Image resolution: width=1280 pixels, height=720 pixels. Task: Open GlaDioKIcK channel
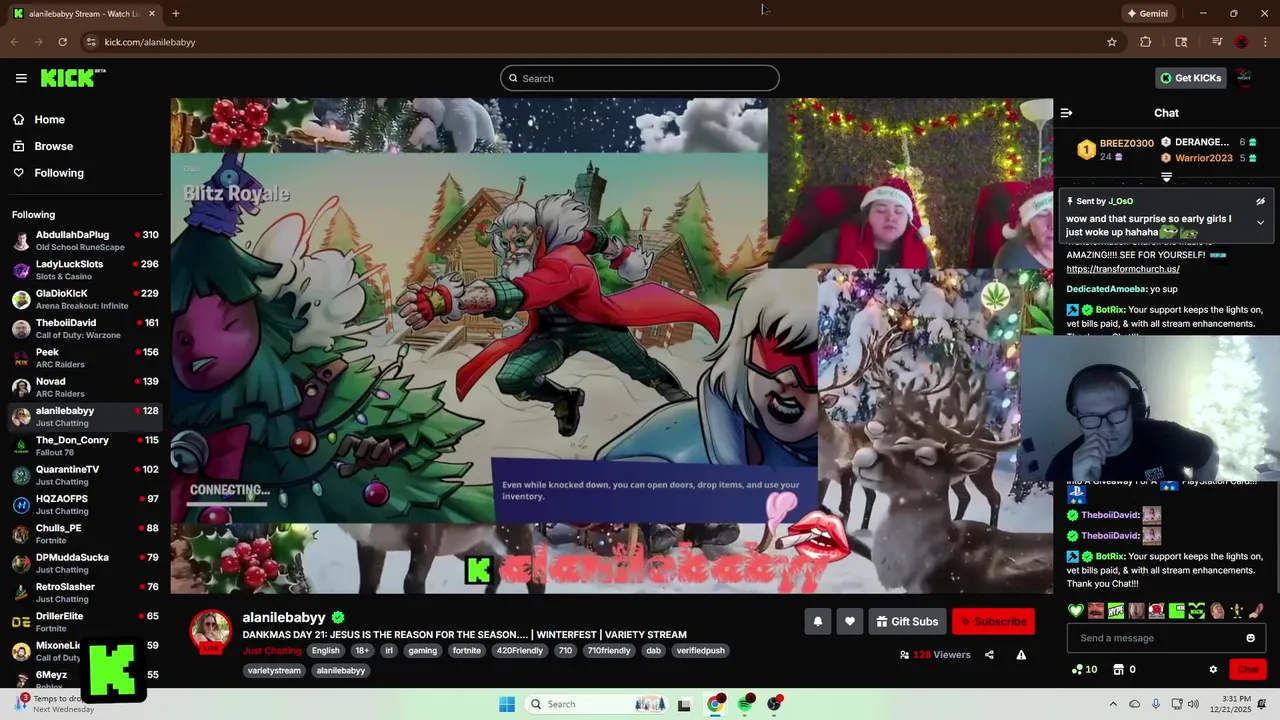pyautogui.click(x=86, y=299)
